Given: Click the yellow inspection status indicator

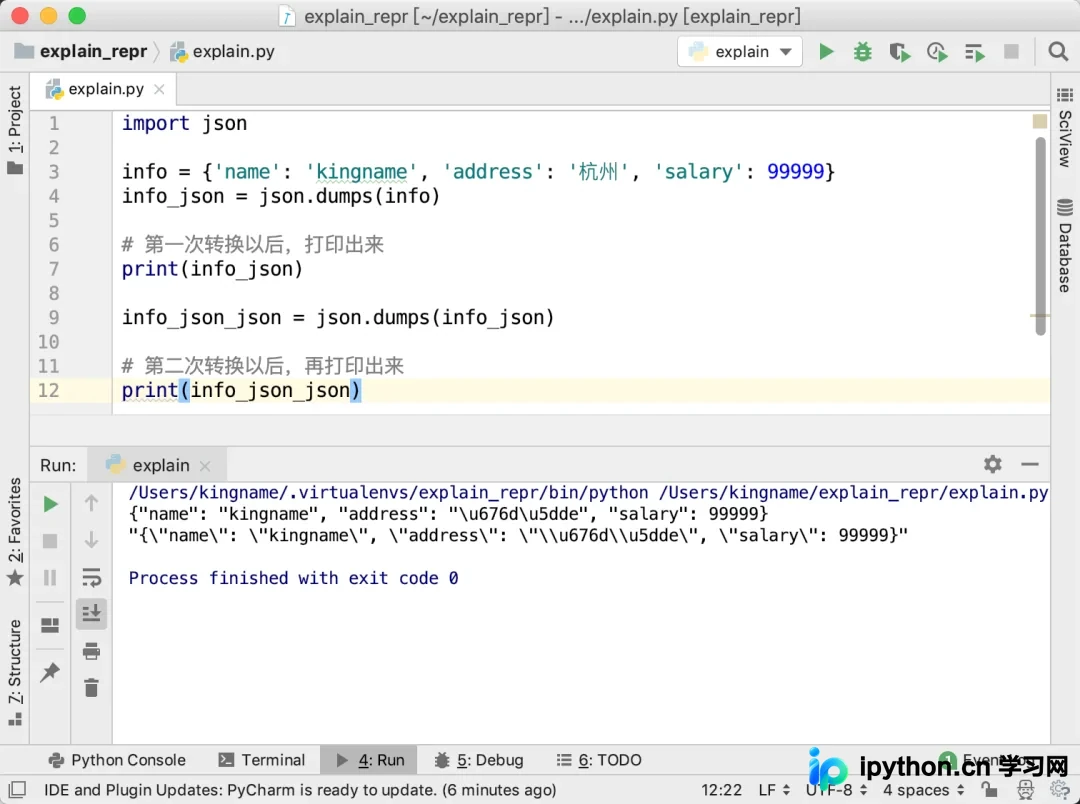Looking at the screenshot, I should 1040,121.
